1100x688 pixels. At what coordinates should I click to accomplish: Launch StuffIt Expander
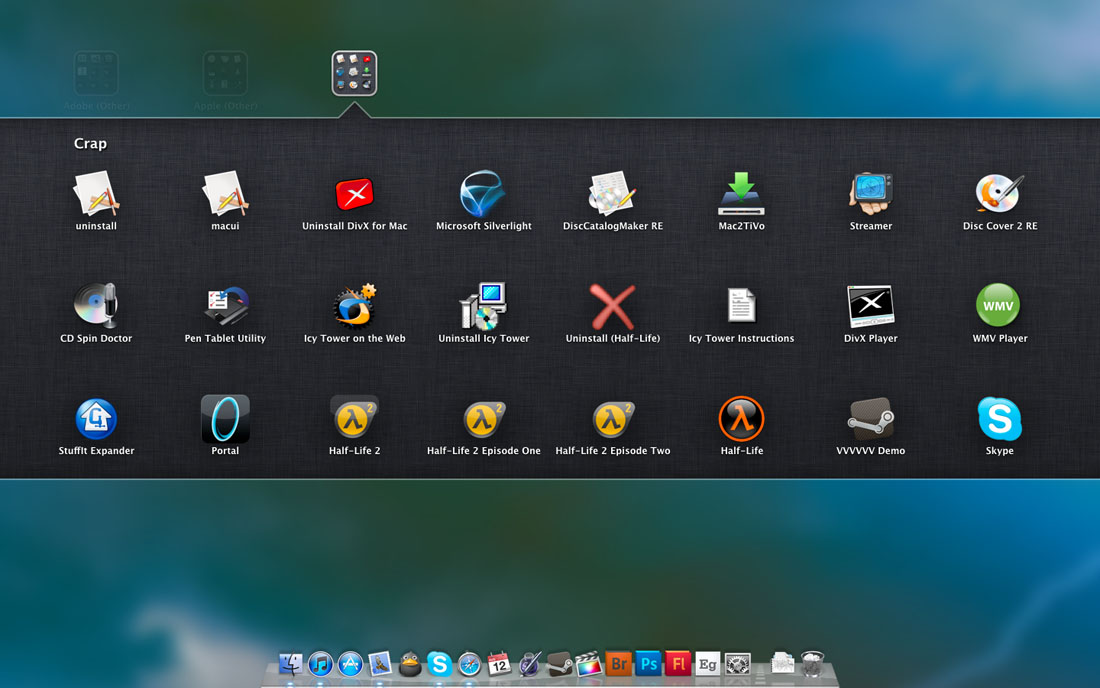pyautogui.click(x=96, y=419)
